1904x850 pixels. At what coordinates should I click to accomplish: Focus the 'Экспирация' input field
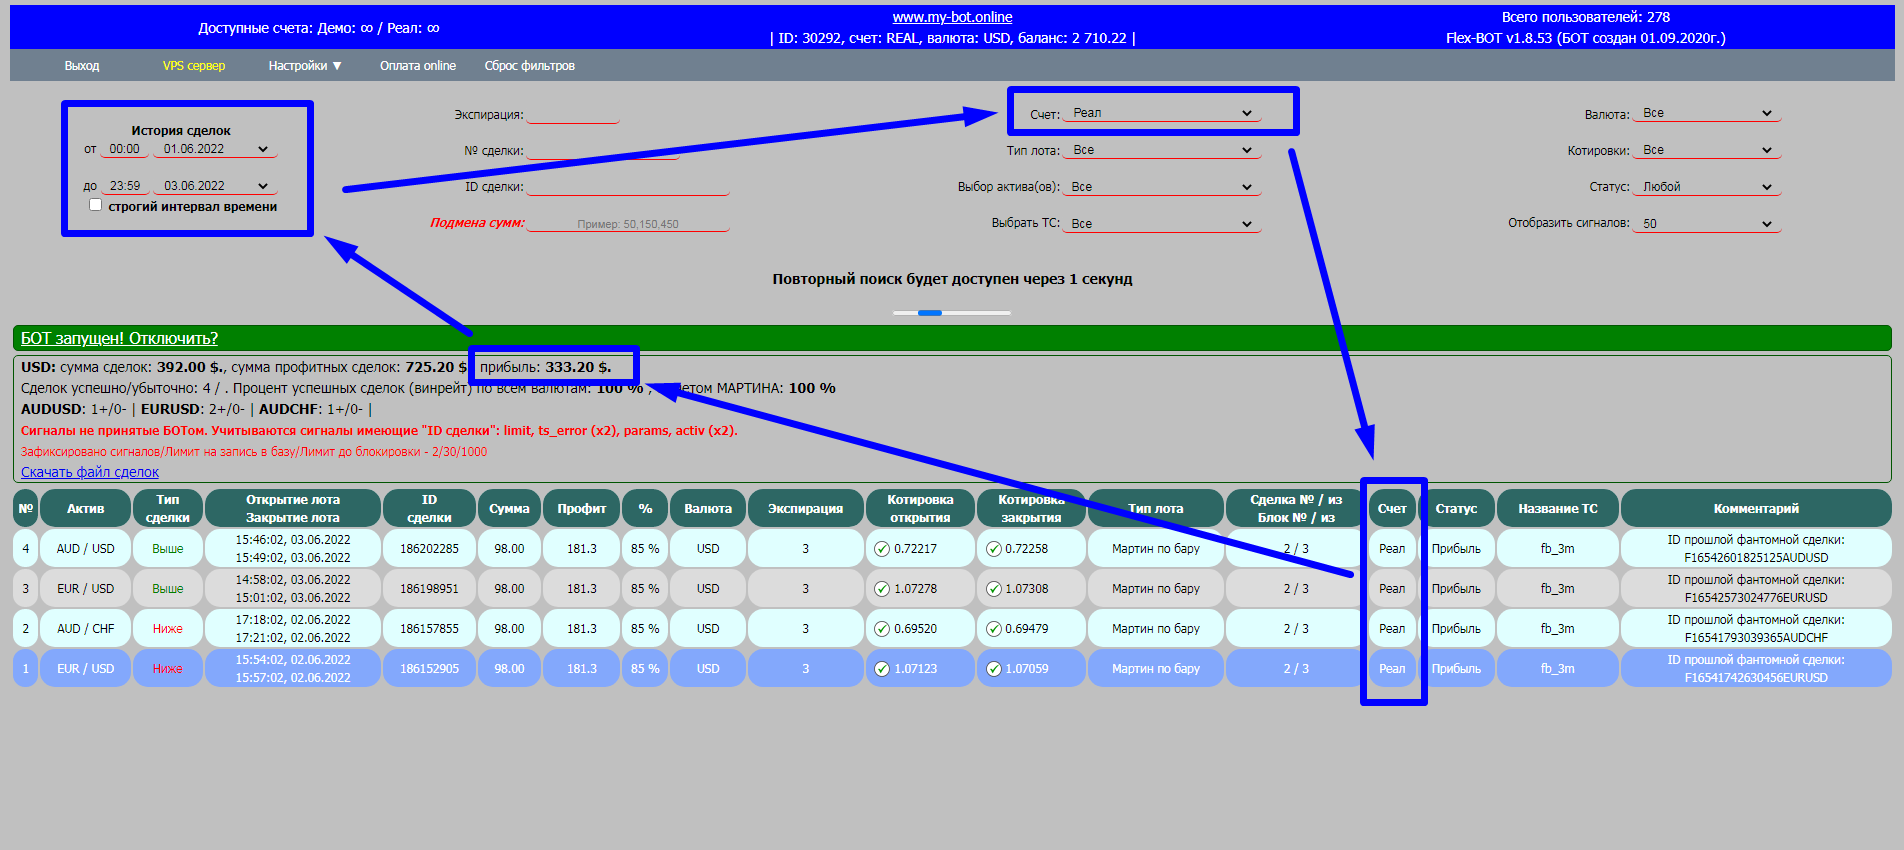(573, 114)
